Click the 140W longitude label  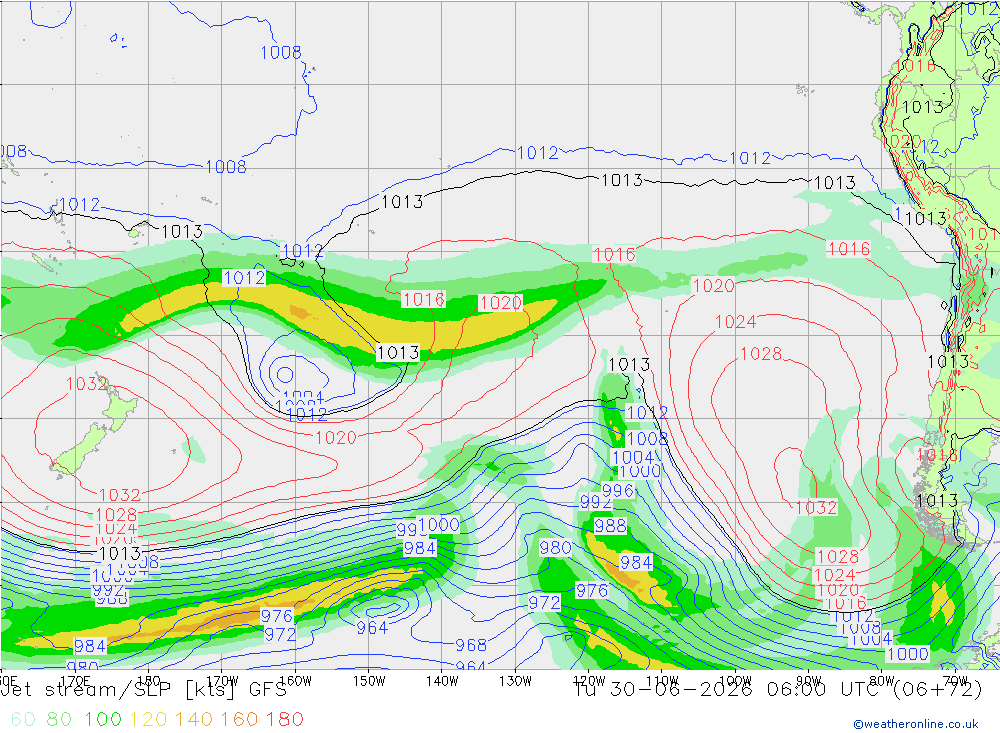click(x=442, y=681)
